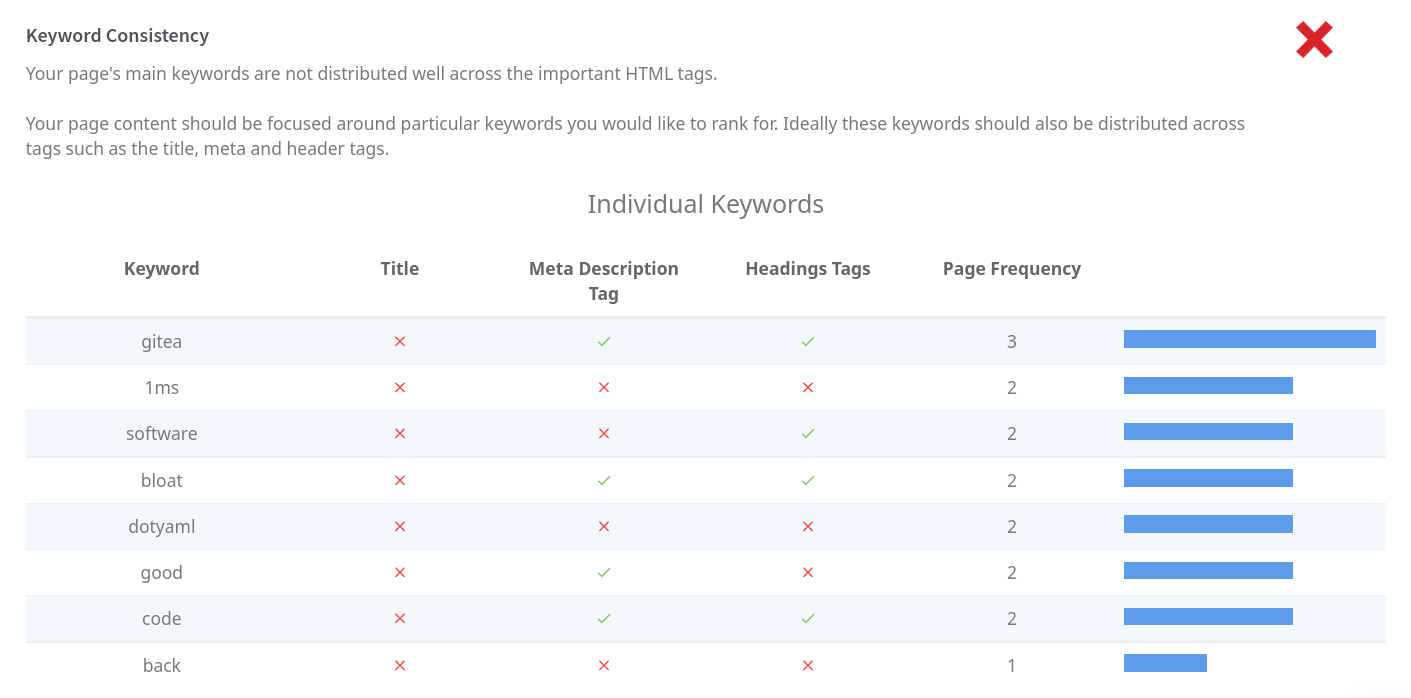Click the Individual Keywords table title
Viewport: 1411px width, 698px height.
click(x=705, y=205)
